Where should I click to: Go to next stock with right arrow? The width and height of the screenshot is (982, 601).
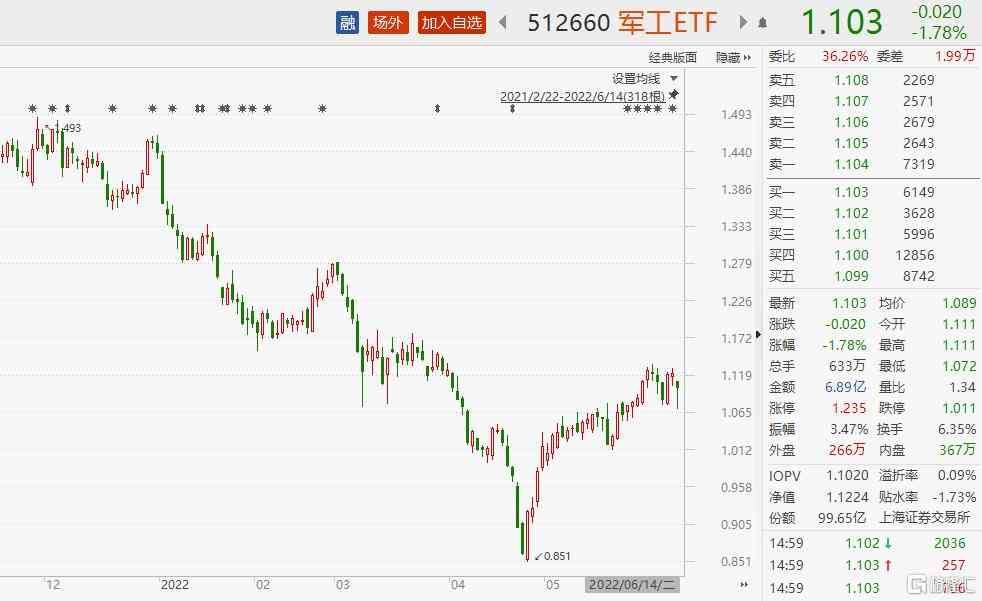coord(743,22)
